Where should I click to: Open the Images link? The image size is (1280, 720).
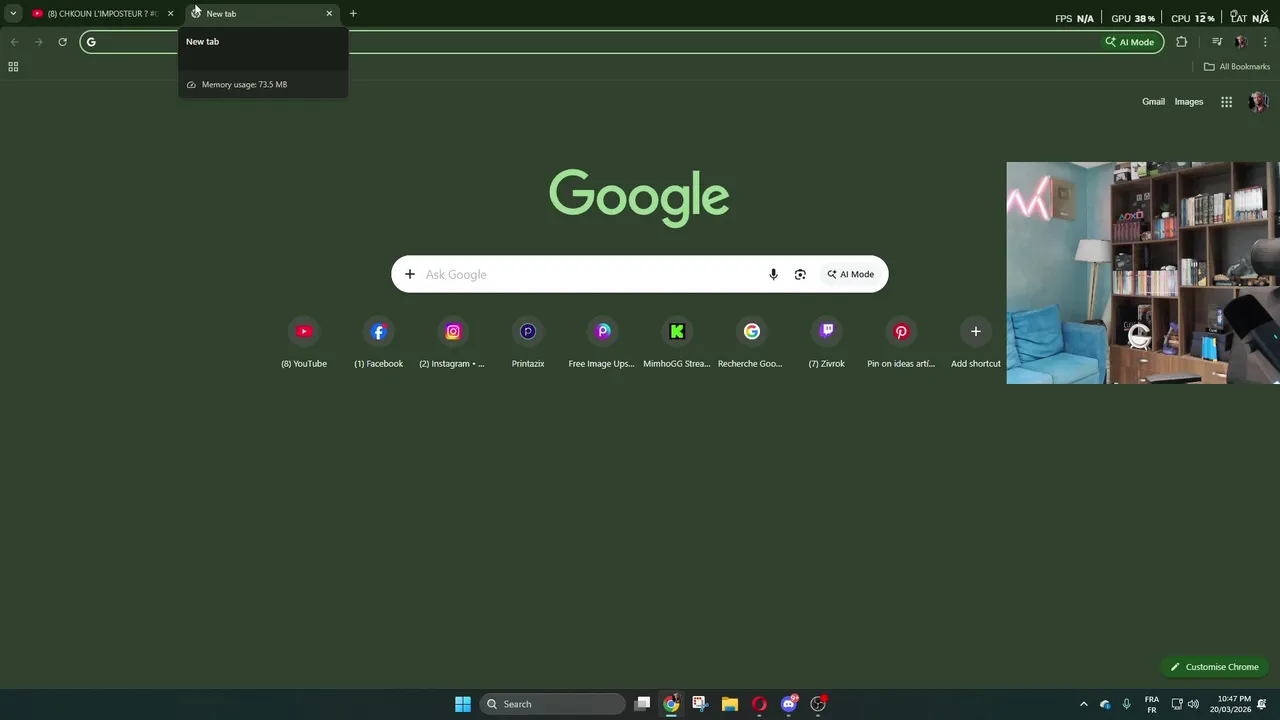point(1189,102)
